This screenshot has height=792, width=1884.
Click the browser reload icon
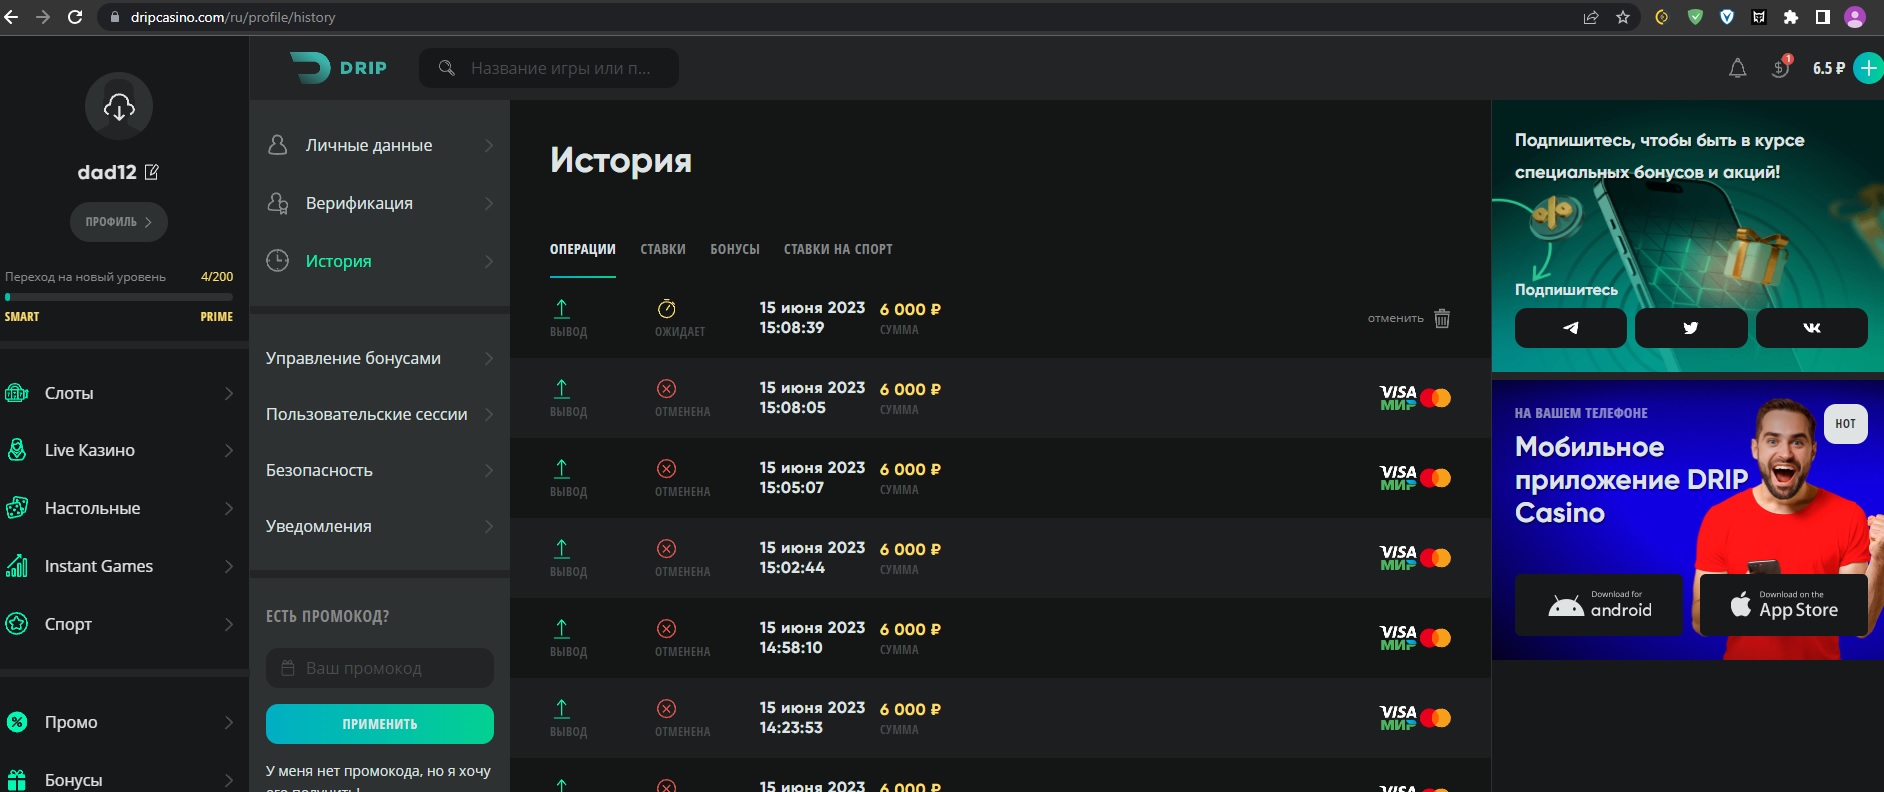click(x=75, y=17)
